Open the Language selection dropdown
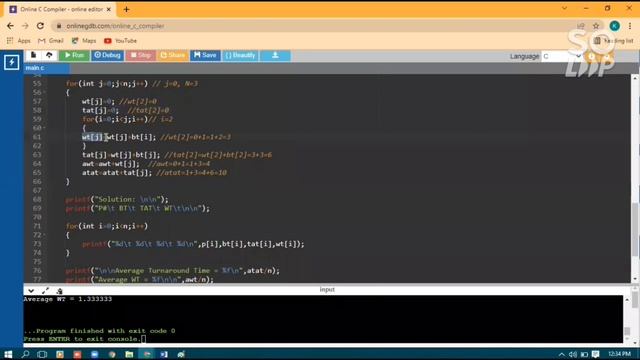 coord(561,56)
